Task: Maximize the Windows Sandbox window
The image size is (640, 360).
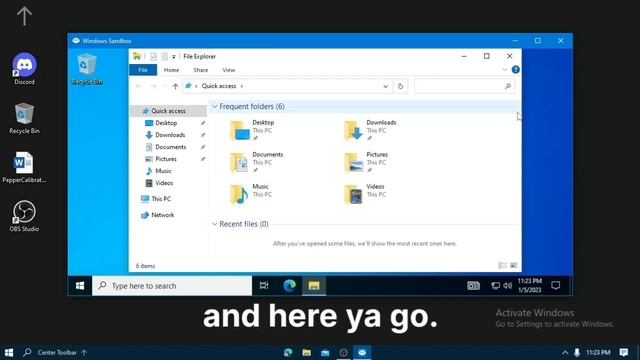Action: pyautogui.click(x=538, y=41)
